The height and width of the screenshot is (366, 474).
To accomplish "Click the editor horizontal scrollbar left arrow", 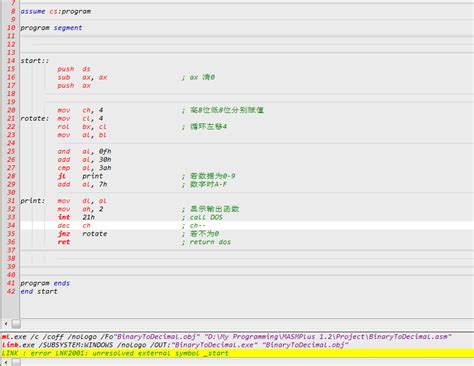I will coord(6,323).
